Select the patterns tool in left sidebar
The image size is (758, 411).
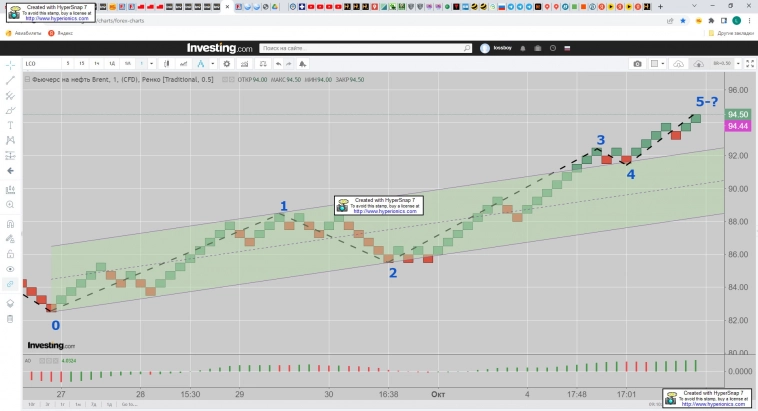[10, 140]
